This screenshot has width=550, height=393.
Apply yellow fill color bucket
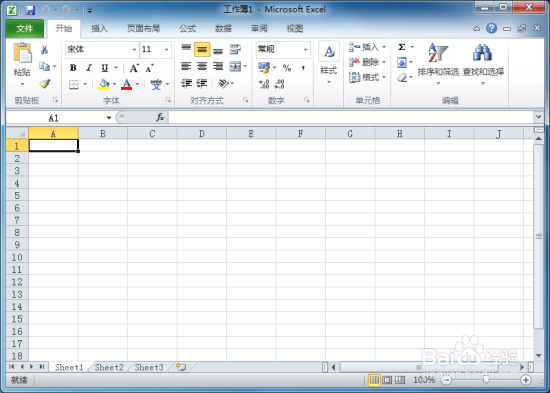click(x=104, y=84)
